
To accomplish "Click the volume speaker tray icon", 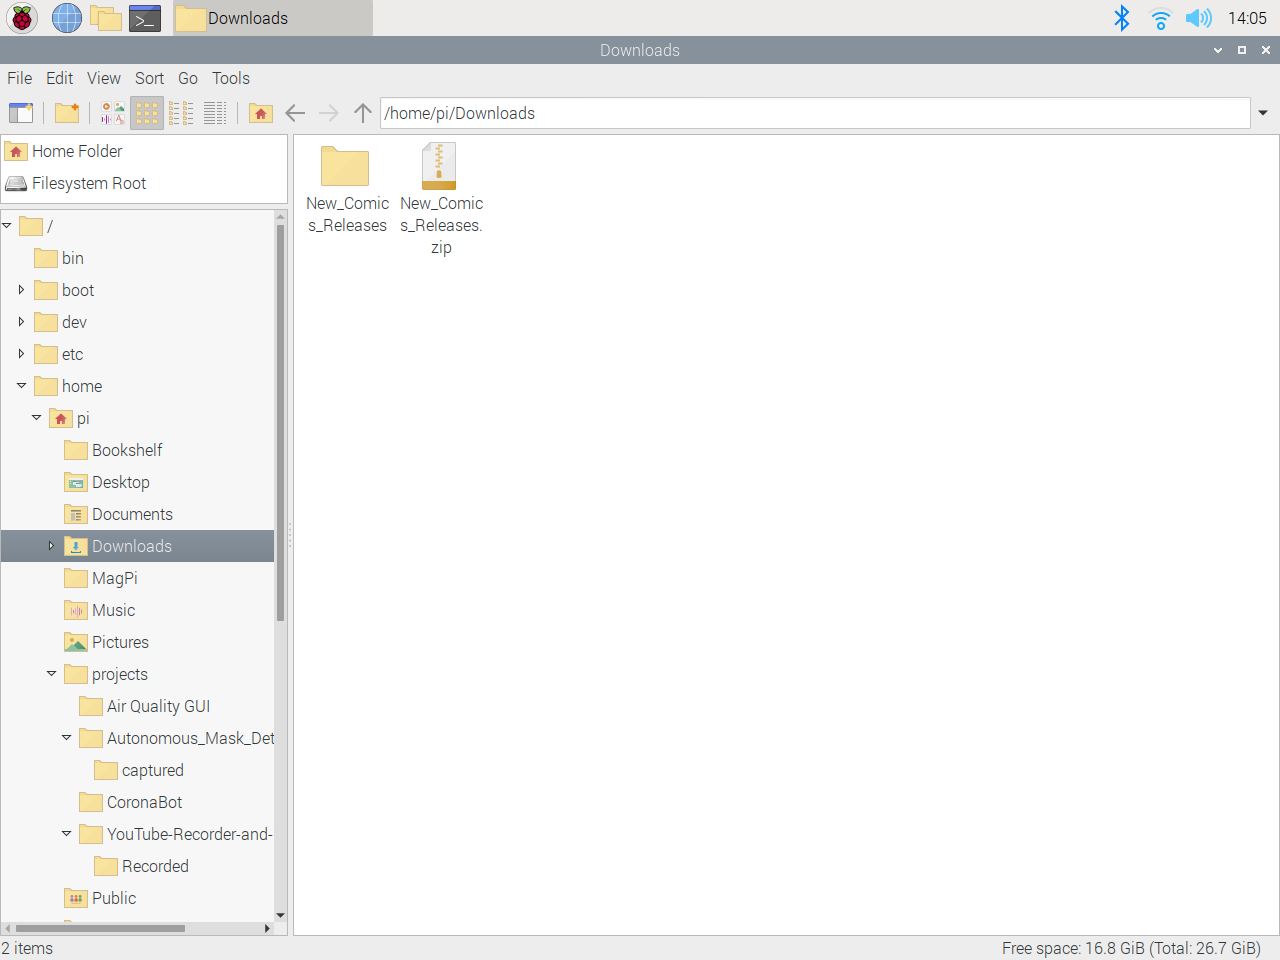I will [1198, 18].
